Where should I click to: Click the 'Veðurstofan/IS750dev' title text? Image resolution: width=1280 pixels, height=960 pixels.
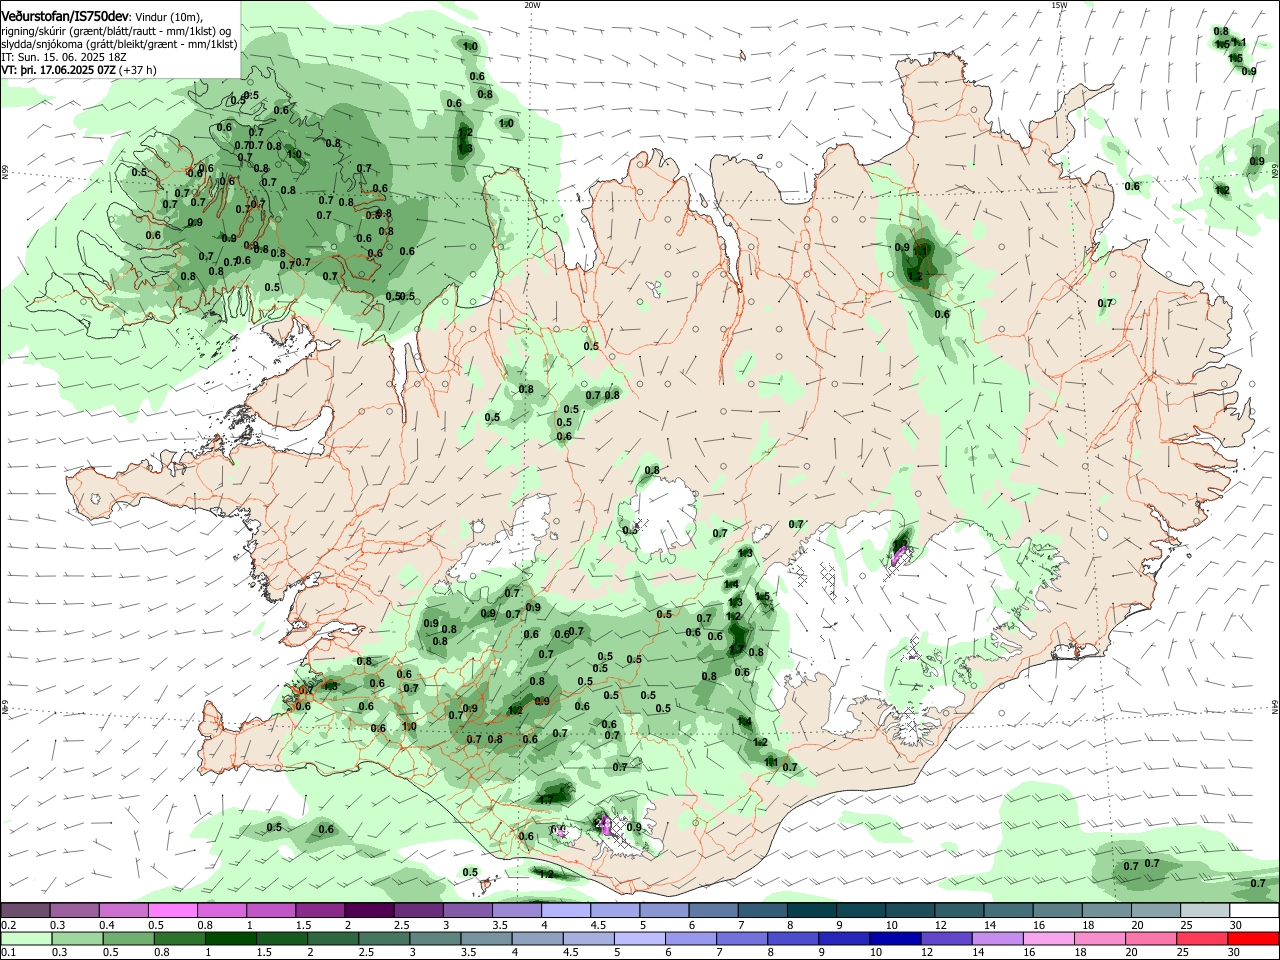(x=64, y=16)
